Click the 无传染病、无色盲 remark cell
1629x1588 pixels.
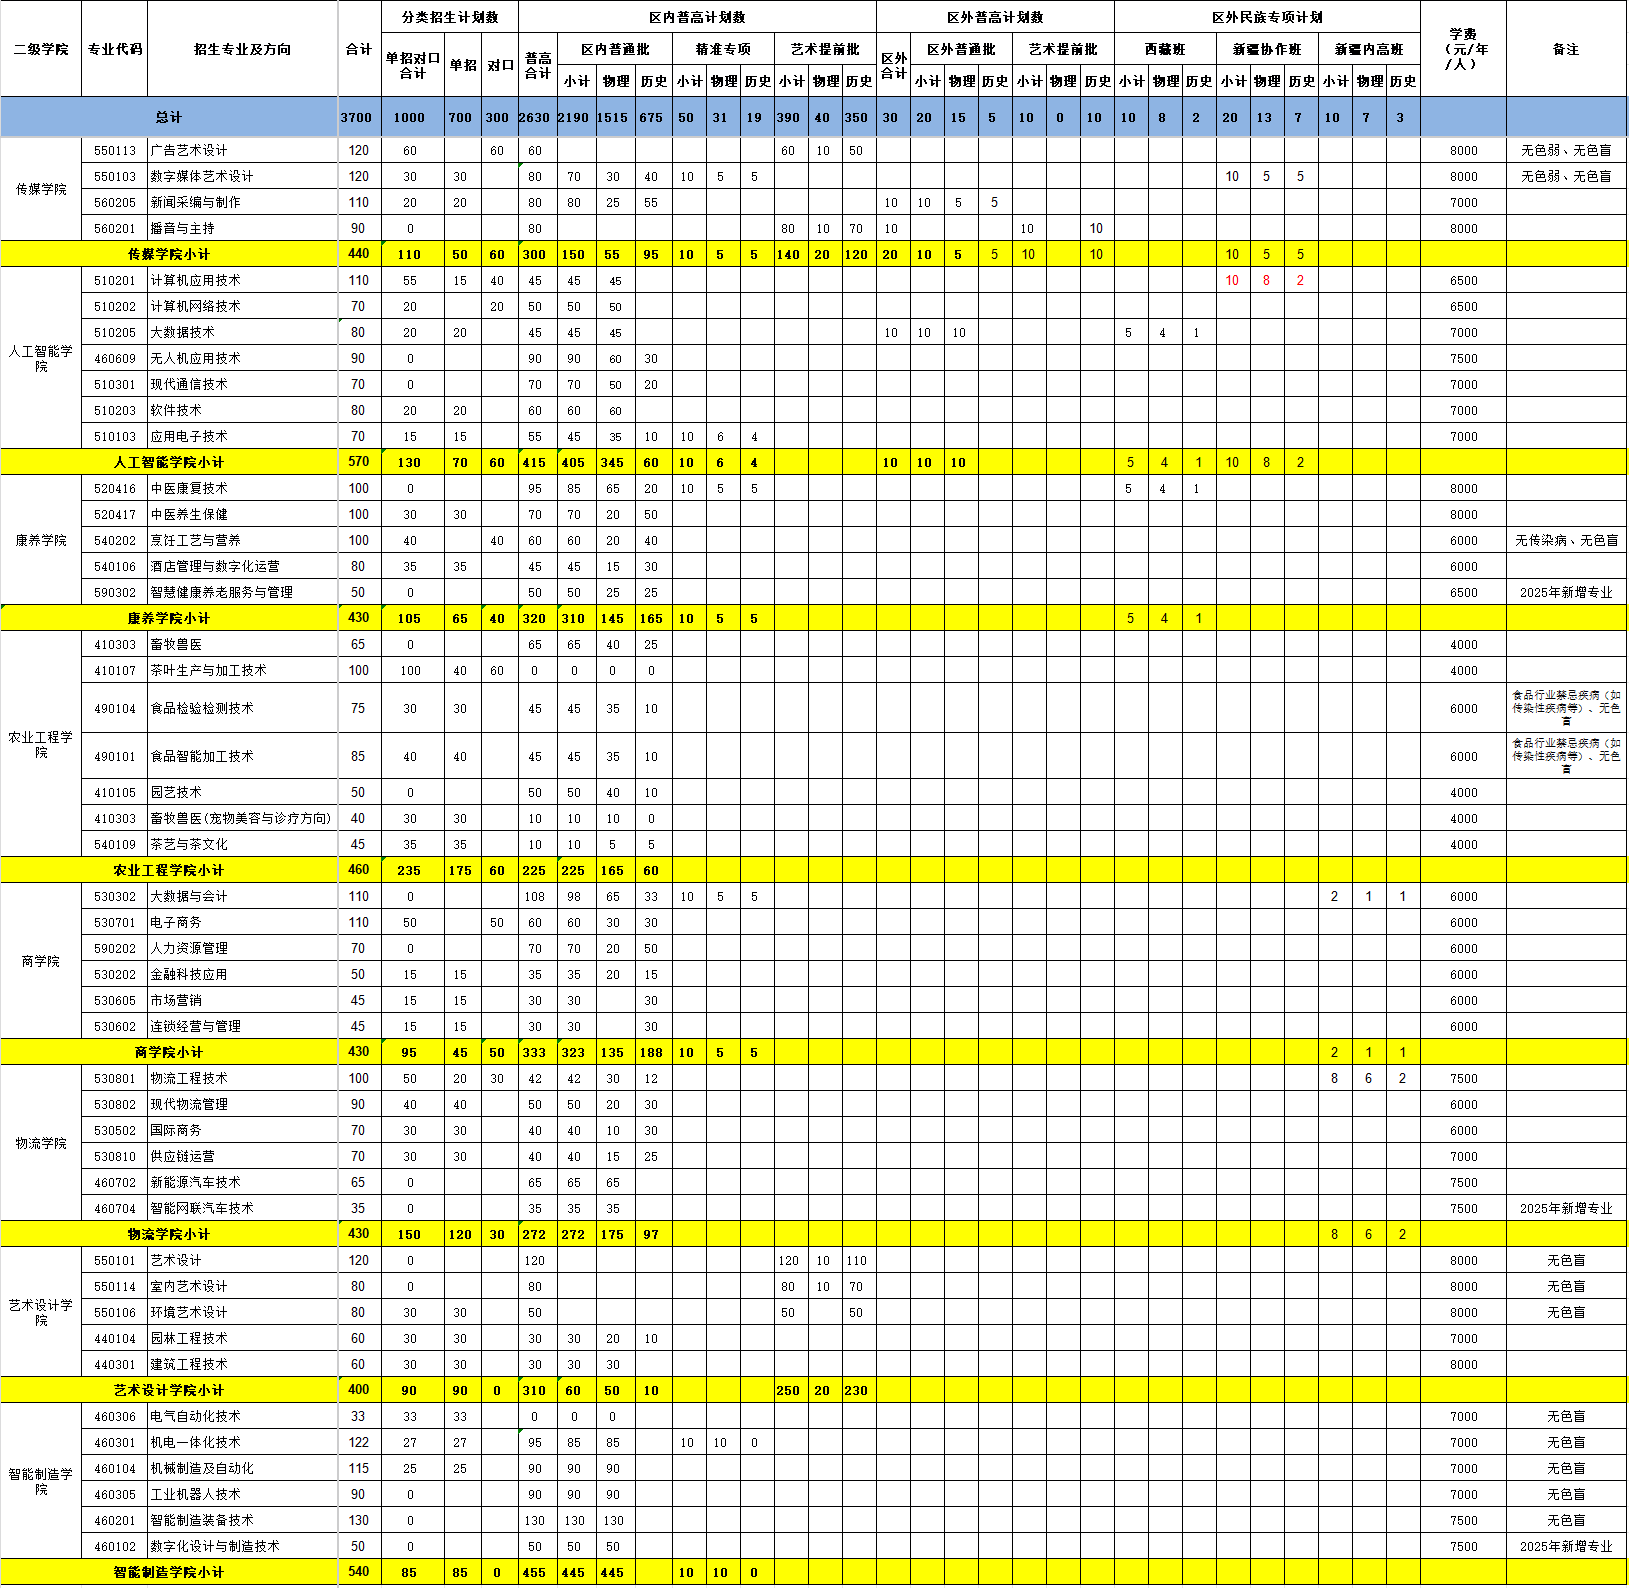(x=1565, y=540)
